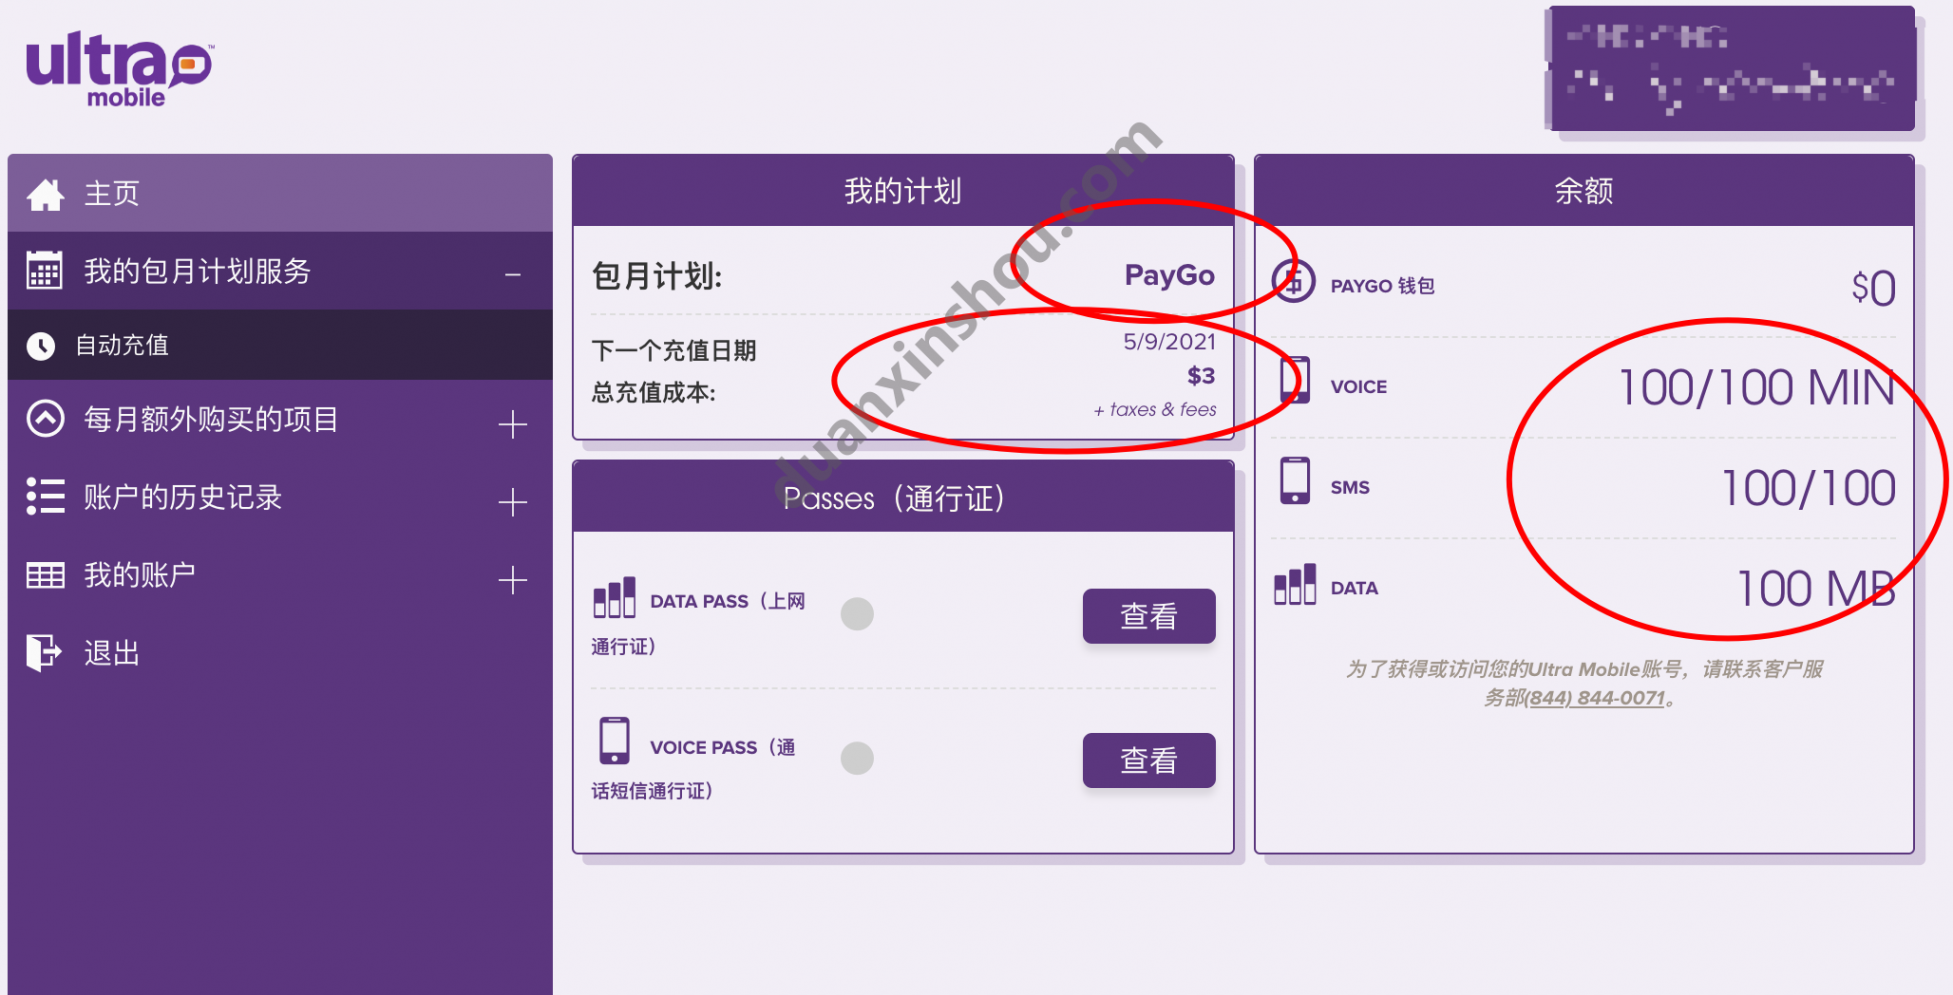The width and height of the screenshot is (1953, 995).
Task: Click 查看 button for VOICE PASS
Action: pos(1148,760)
